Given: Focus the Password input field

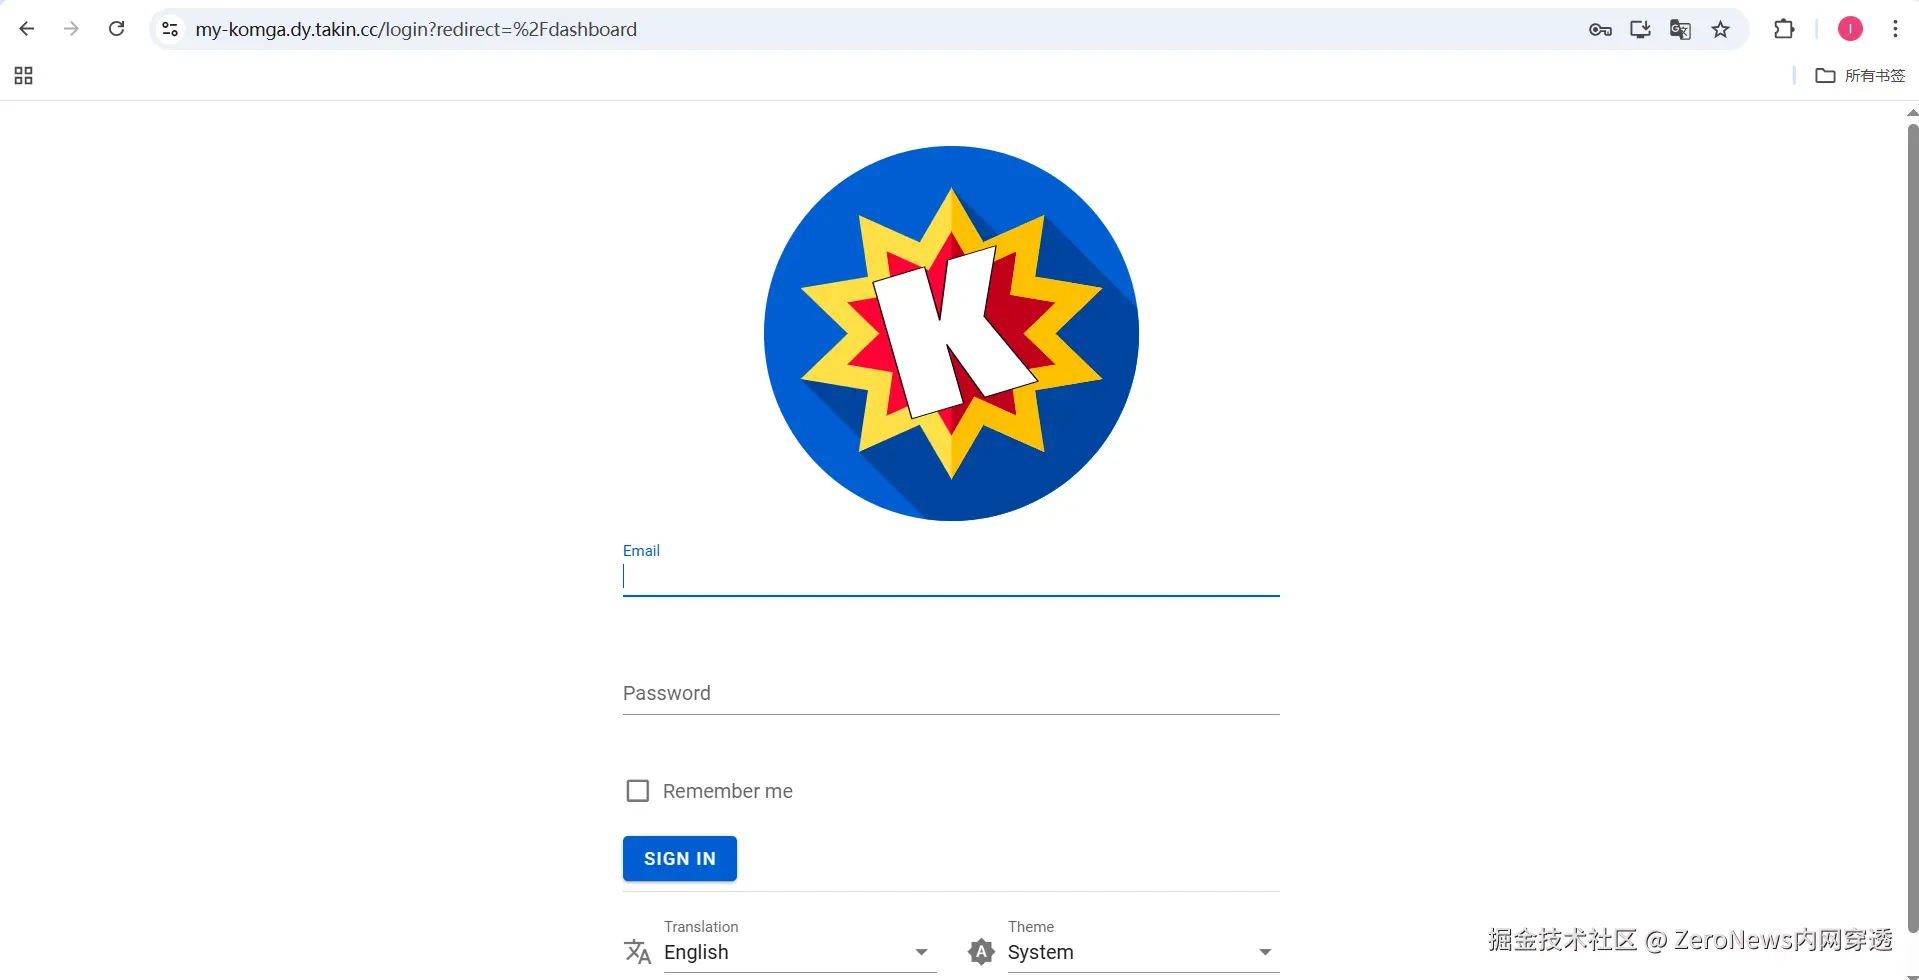Looking at the screenshot, I should pos(951,693).
